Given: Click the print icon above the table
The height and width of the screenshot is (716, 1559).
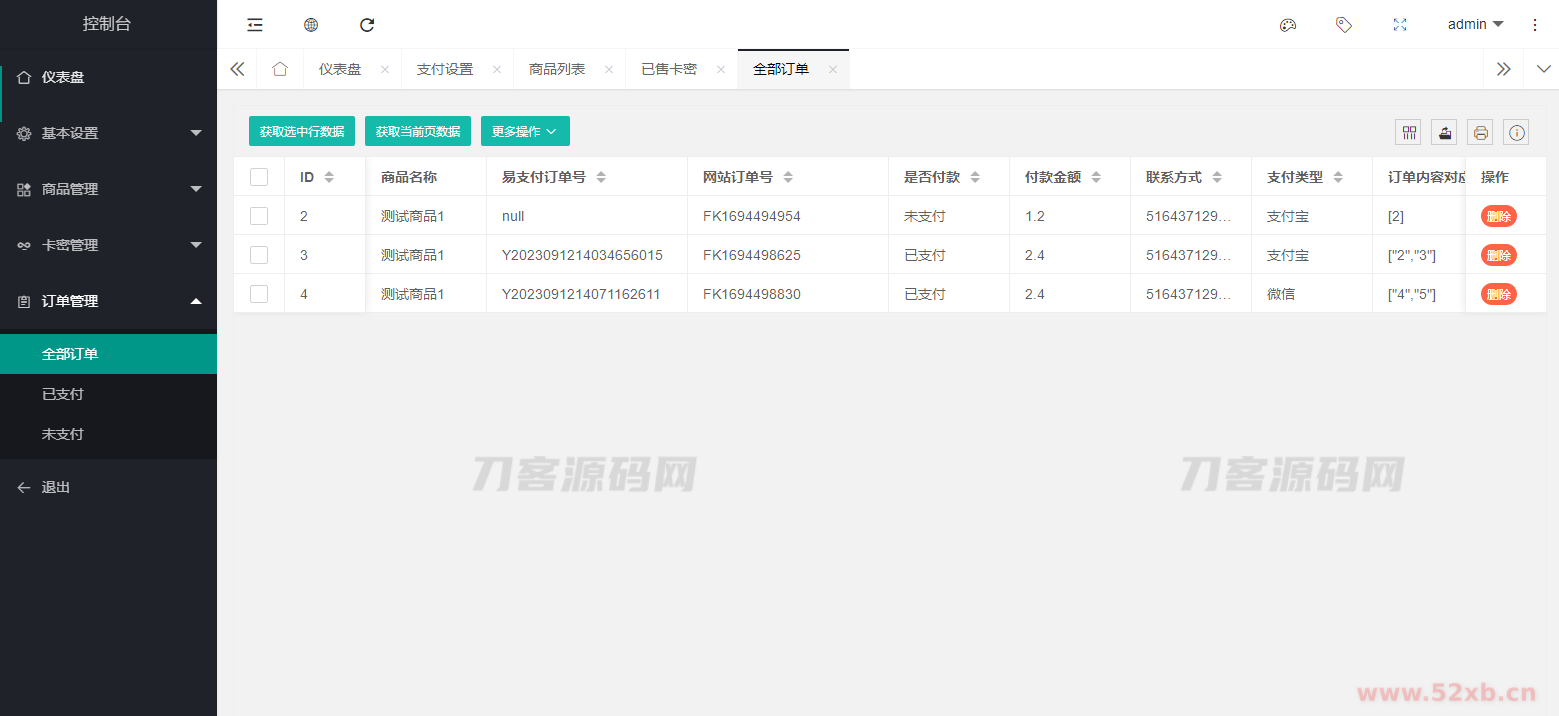Looking at the screenshot, I should click(x=1481, y=132).
